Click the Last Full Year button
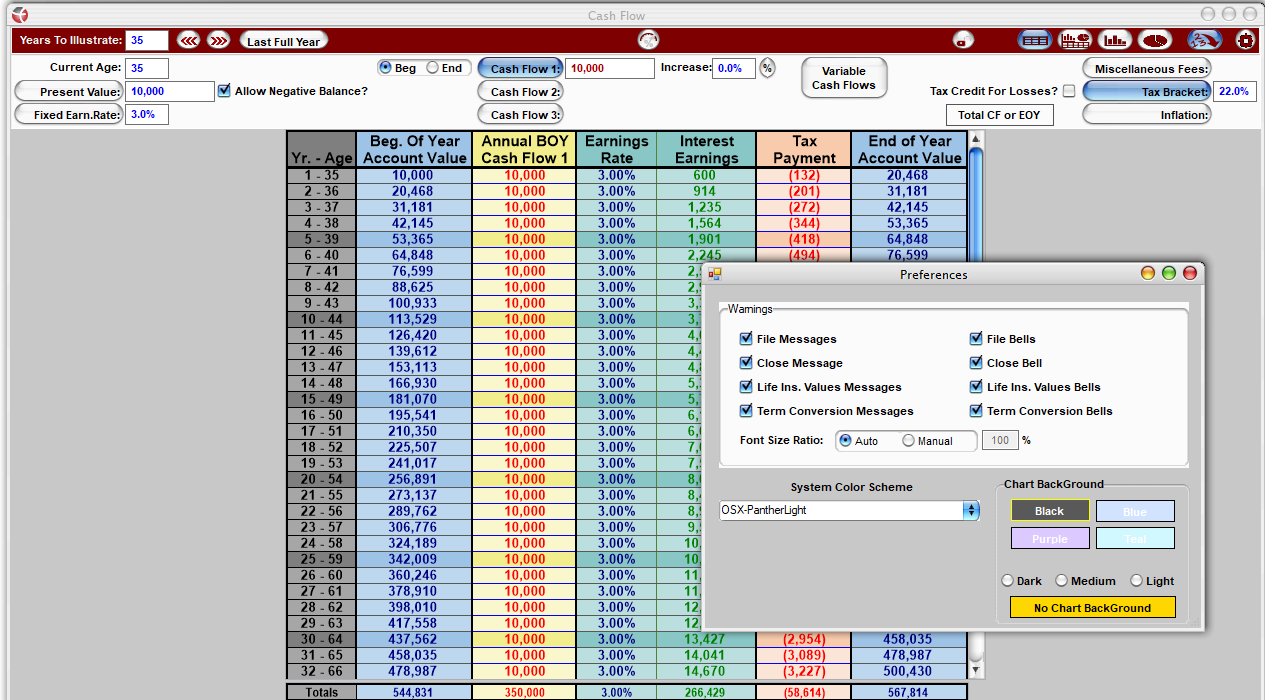 (284, 41)
